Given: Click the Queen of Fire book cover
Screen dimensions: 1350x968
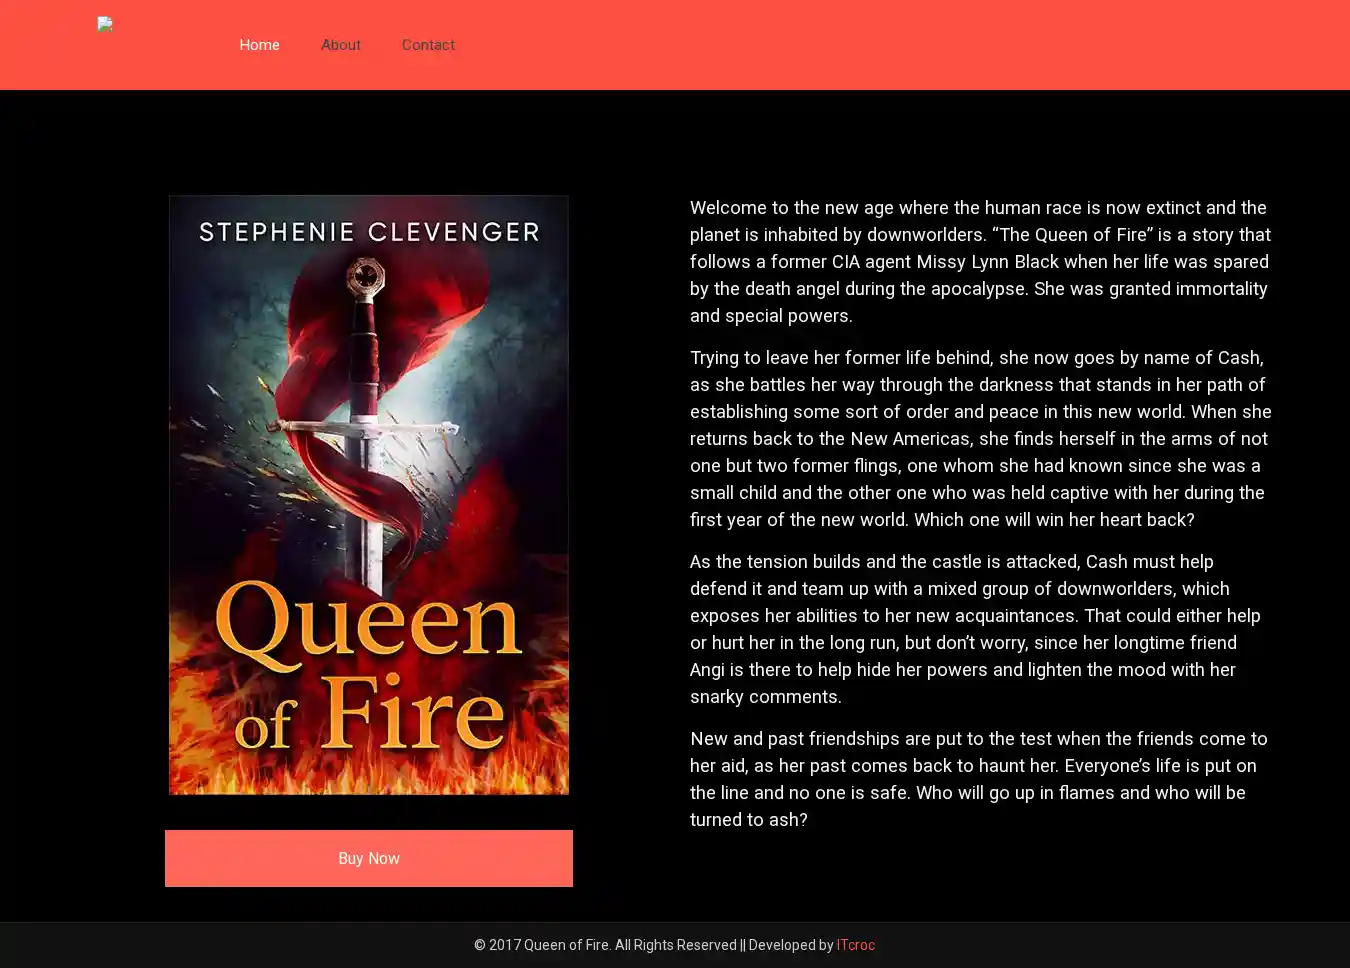Looking at the screenshot, I should (x=368, y=495).
